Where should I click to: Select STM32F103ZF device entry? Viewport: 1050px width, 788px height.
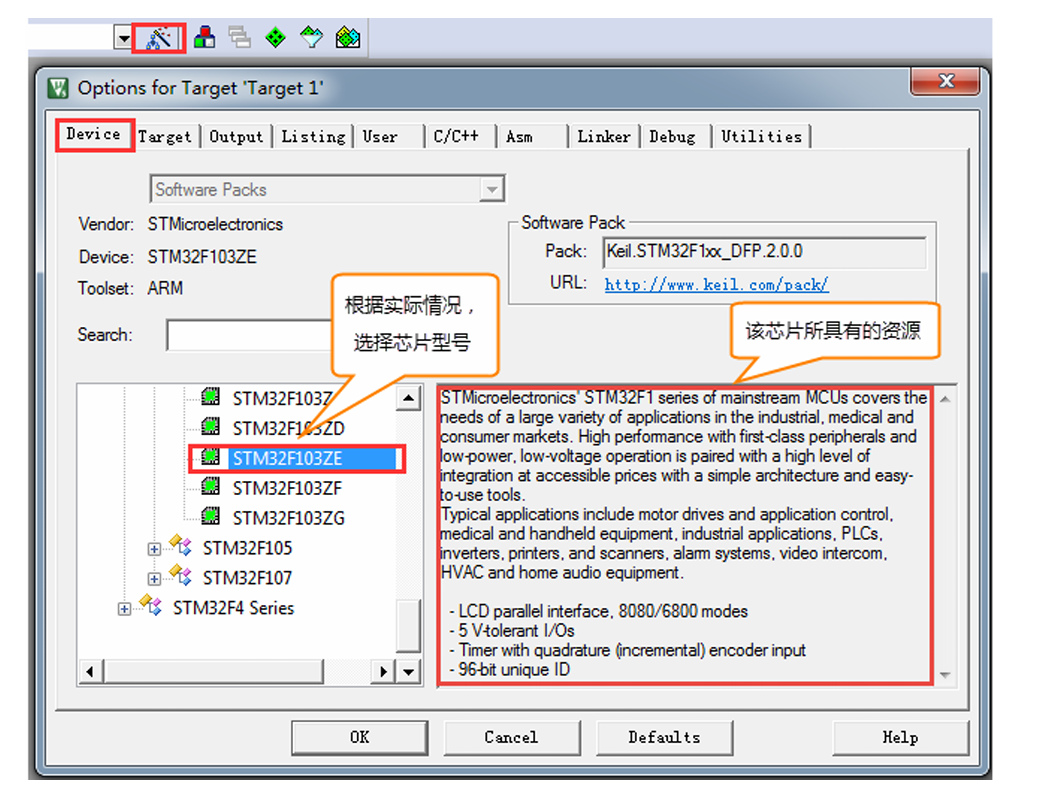(x=287, y=489)
